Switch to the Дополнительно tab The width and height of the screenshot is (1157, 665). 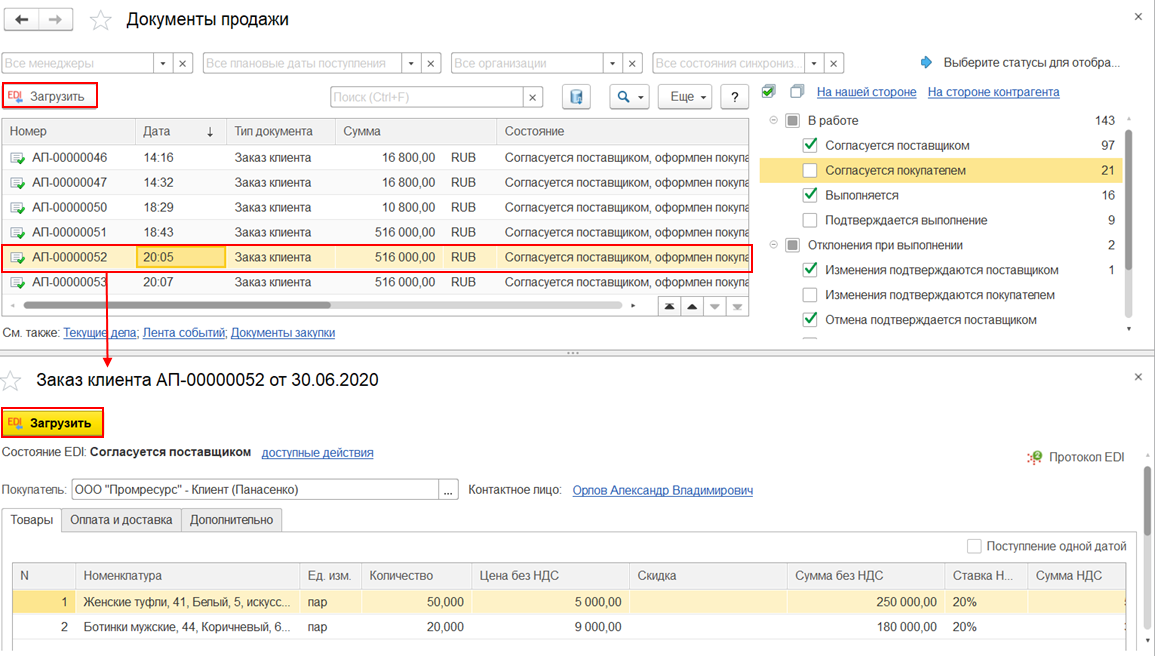231,520
